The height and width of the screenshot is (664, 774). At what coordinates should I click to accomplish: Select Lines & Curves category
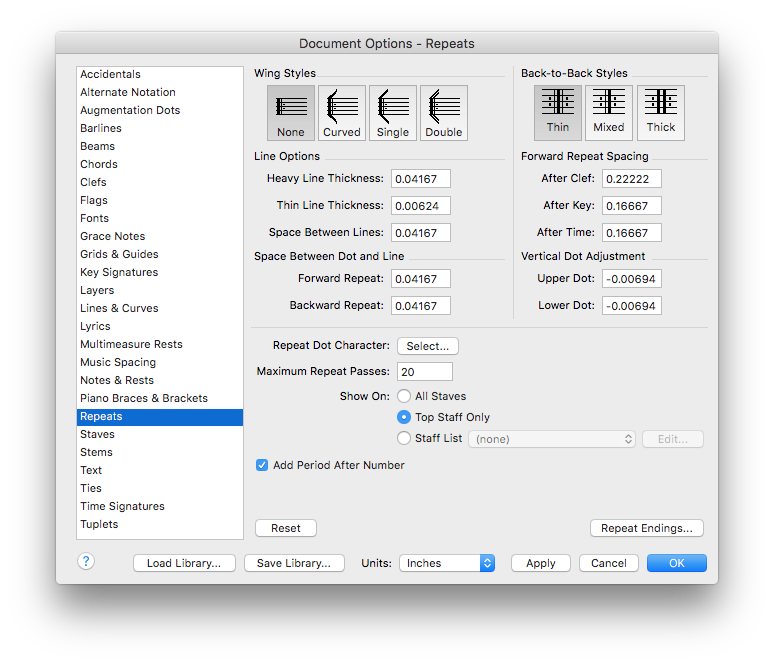(159, 309)
